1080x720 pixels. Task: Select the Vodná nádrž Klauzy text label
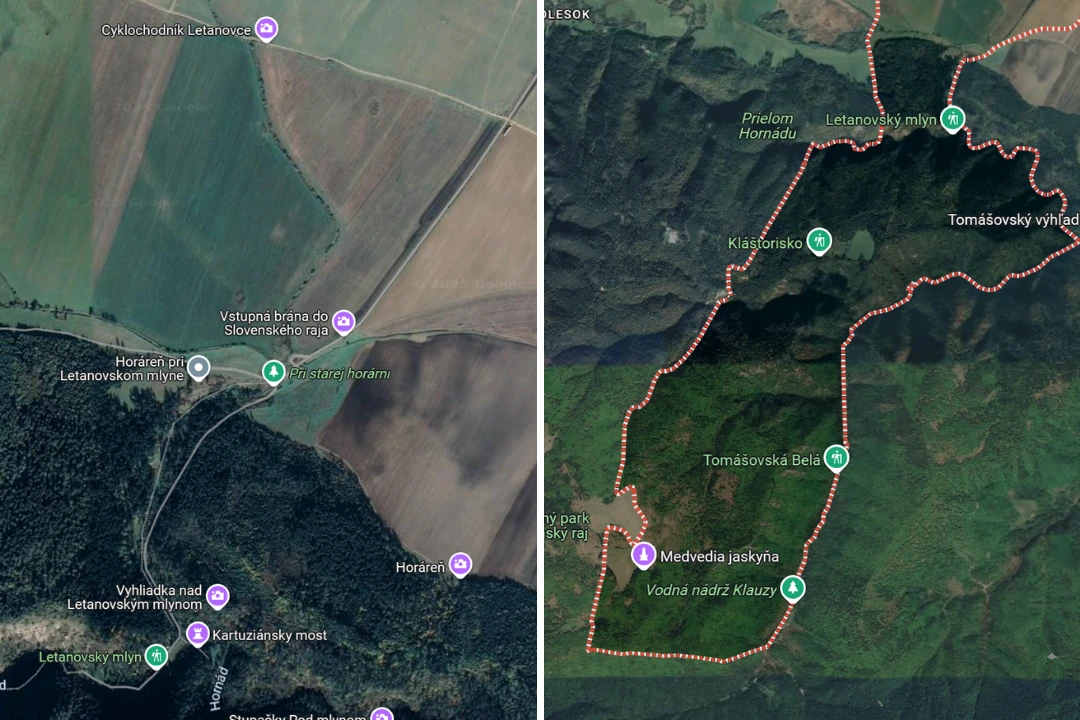click(x=711, y=590)
